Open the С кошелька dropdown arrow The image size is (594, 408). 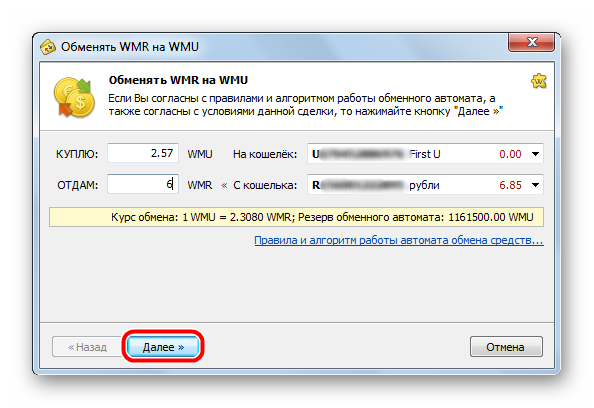tap(535, 185)
